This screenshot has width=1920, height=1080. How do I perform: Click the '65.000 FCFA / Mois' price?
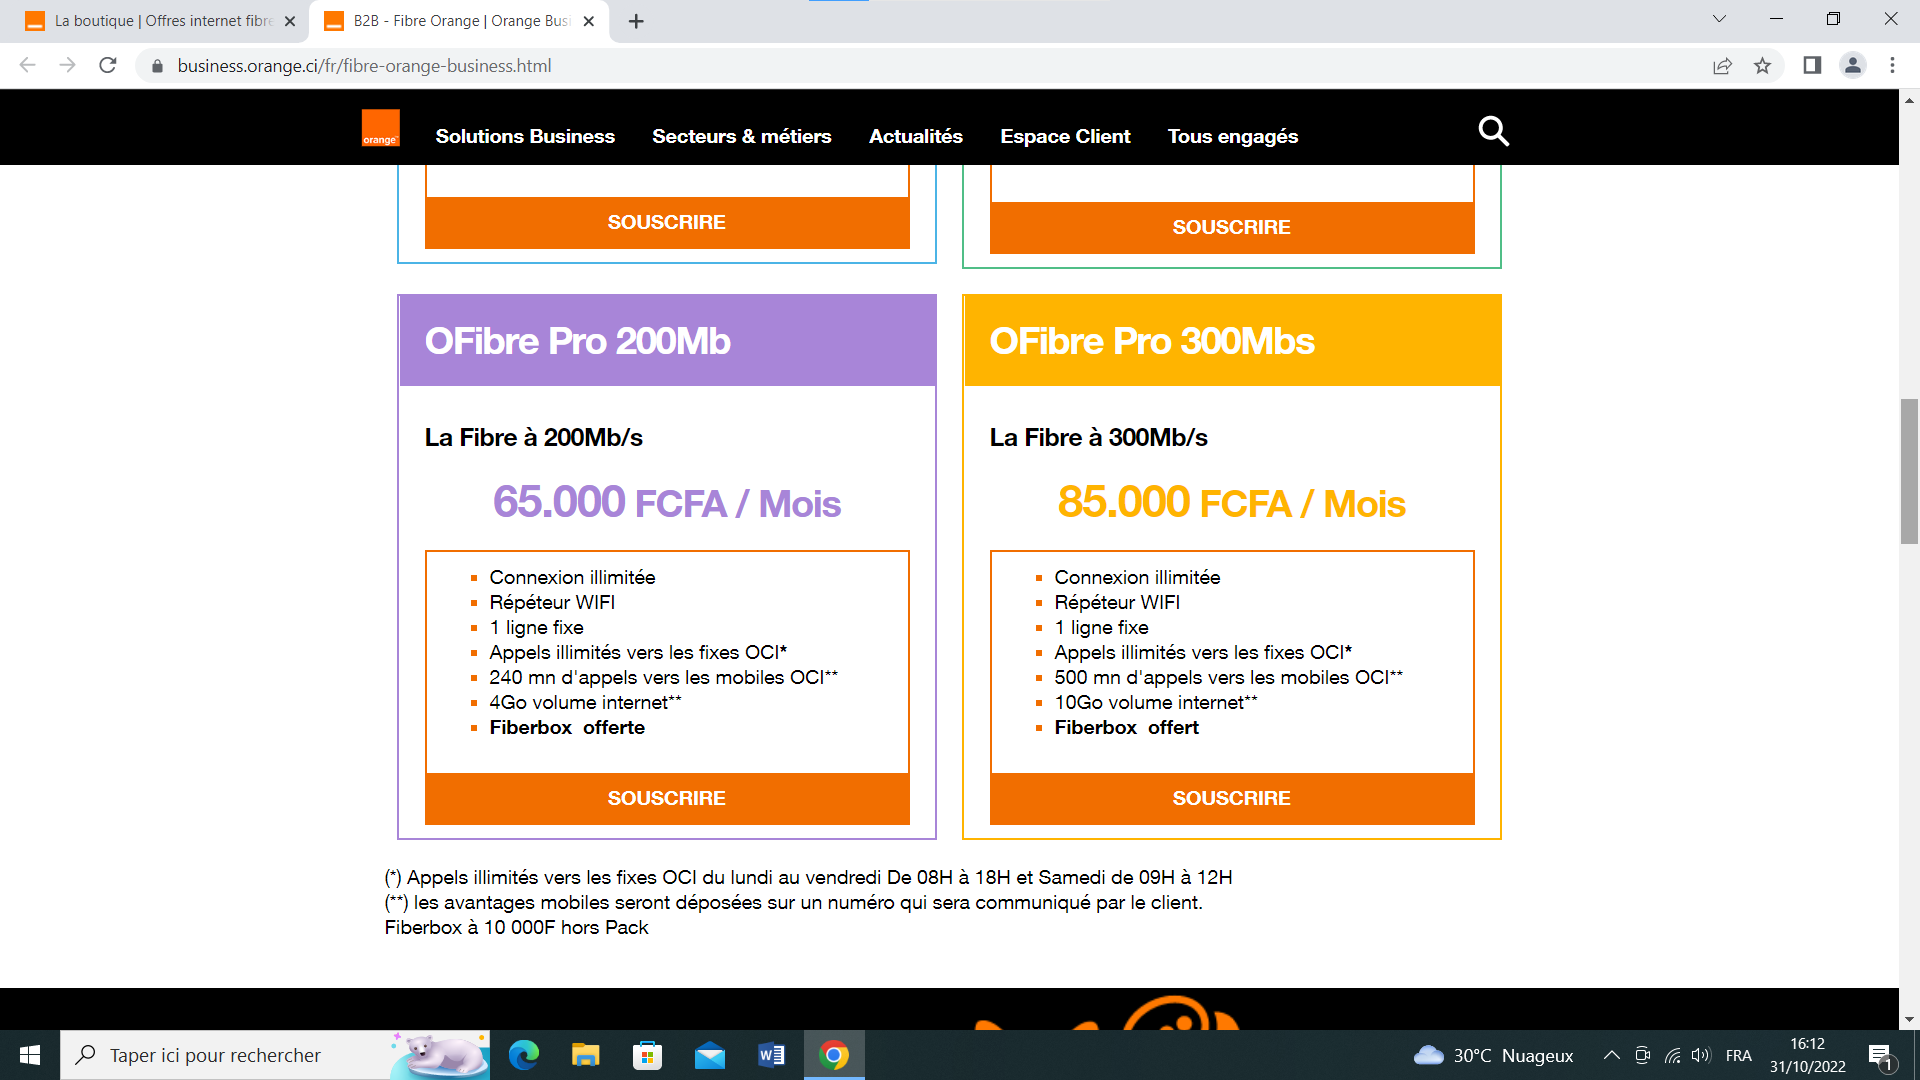tap(667, 502)
